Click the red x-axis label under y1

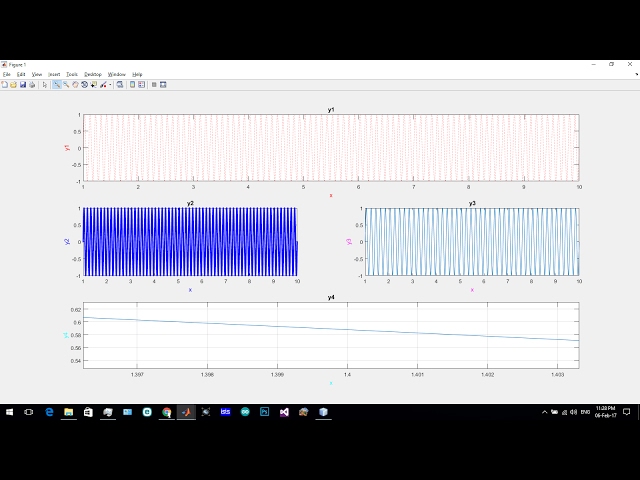331,196
